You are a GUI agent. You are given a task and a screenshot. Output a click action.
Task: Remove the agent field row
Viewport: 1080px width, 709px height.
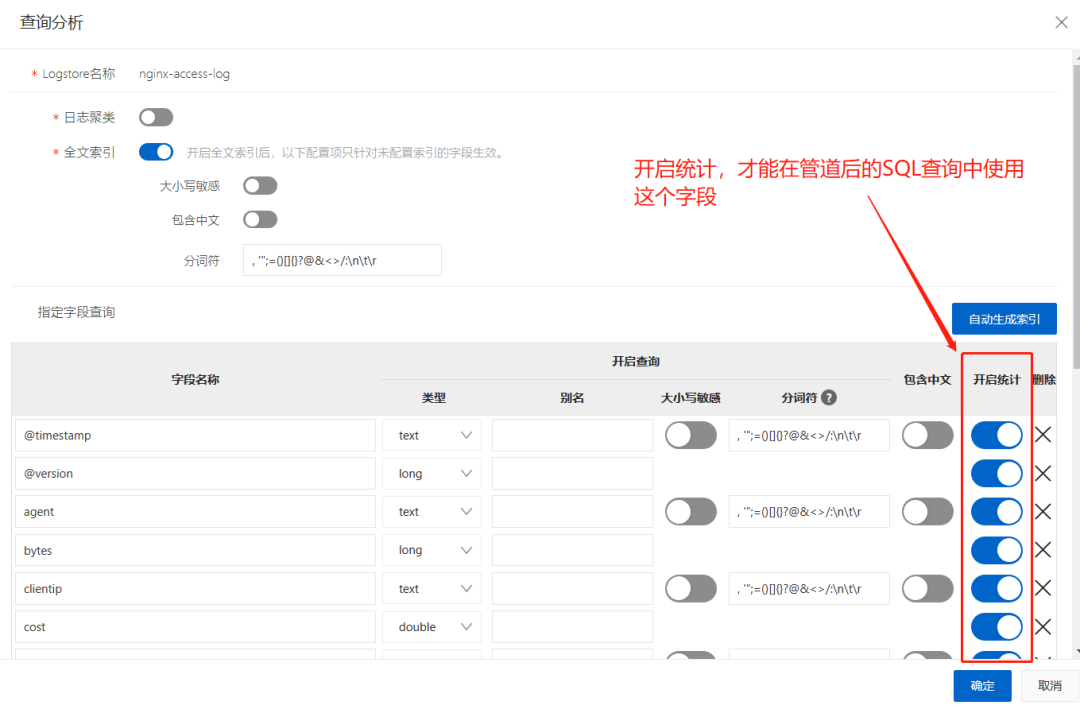click(x=1043, y=511)
